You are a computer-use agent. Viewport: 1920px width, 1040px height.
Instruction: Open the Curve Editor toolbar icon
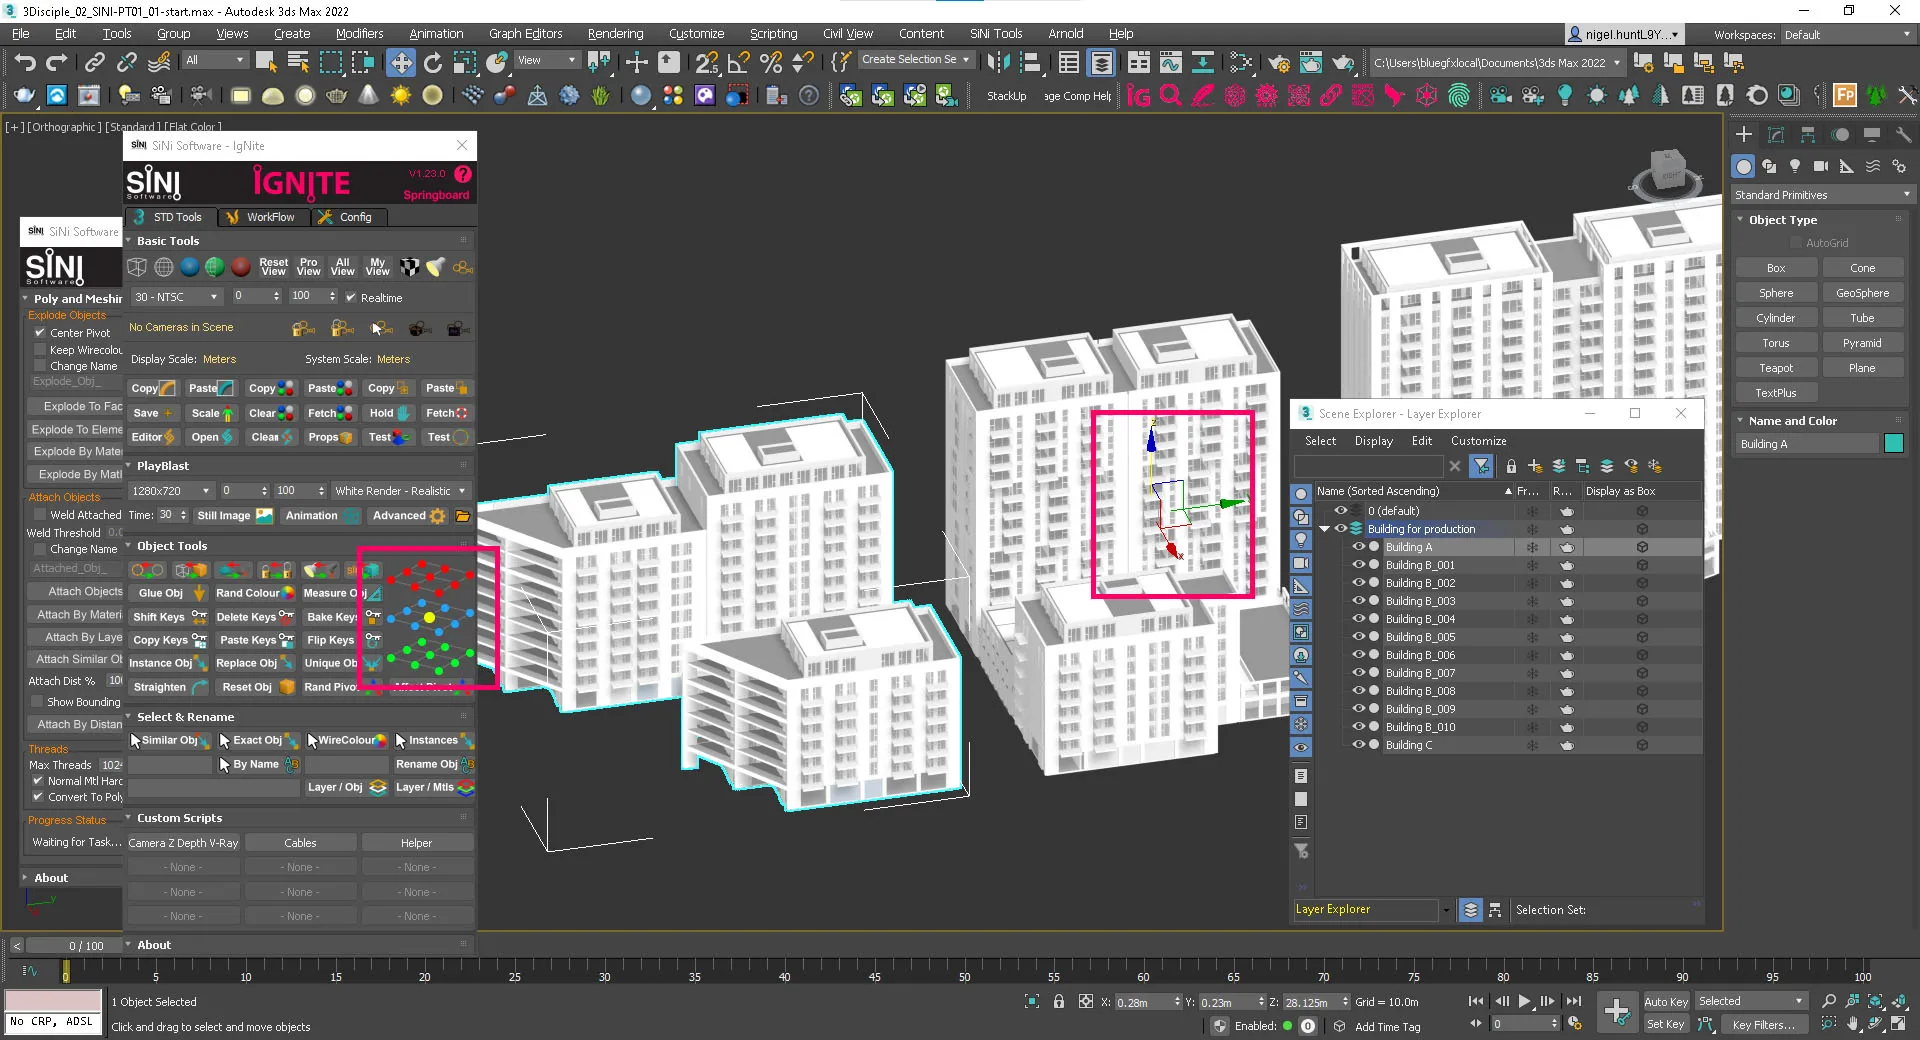pyautogui.click(x=1171, y=63)
